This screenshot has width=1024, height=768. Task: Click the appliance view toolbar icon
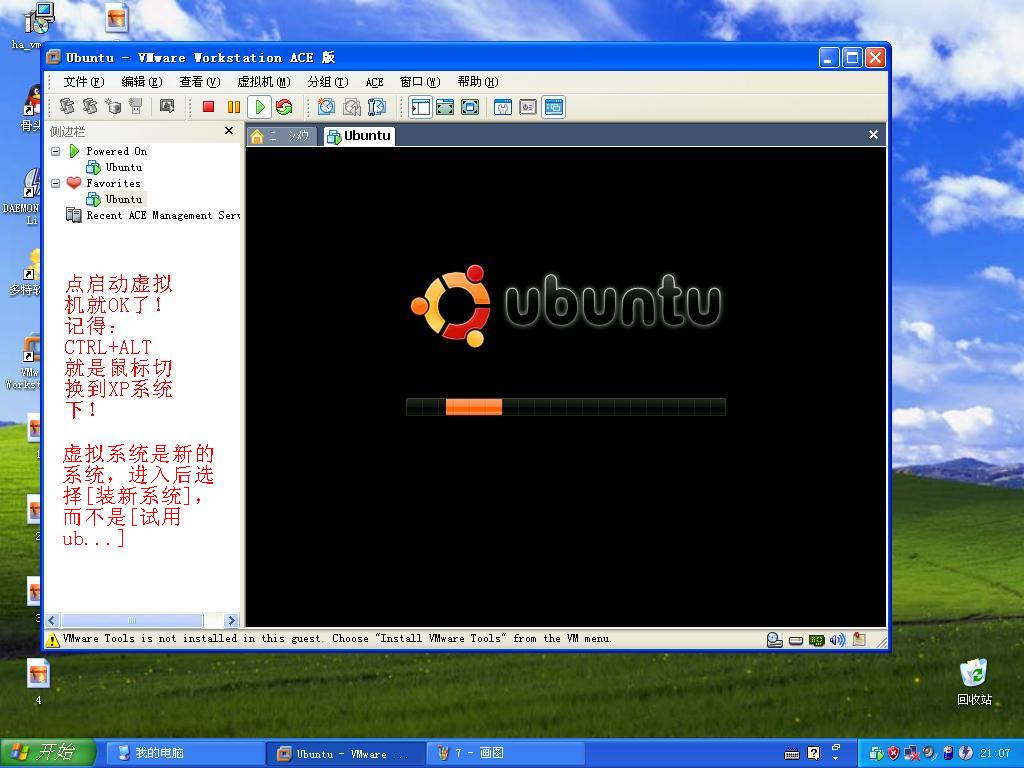528,107
